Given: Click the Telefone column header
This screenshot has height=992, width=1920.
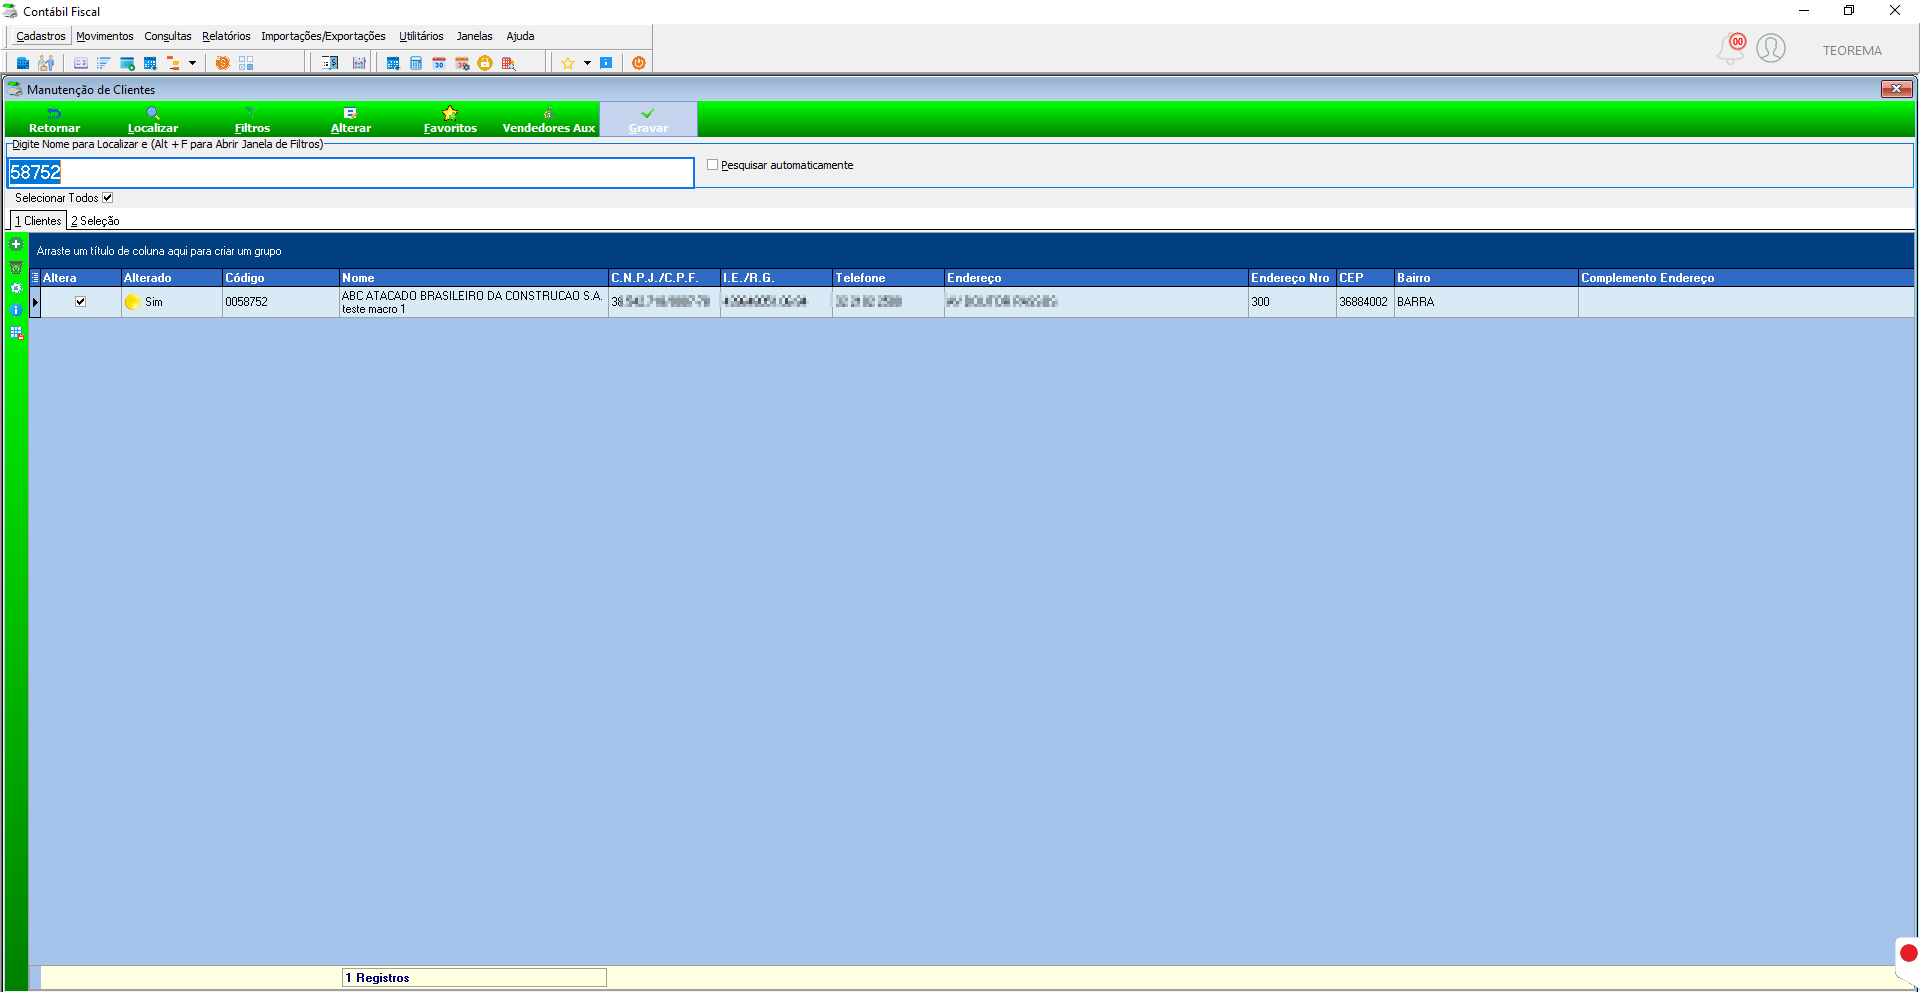Looking at the screenshot, I should 888,278.
